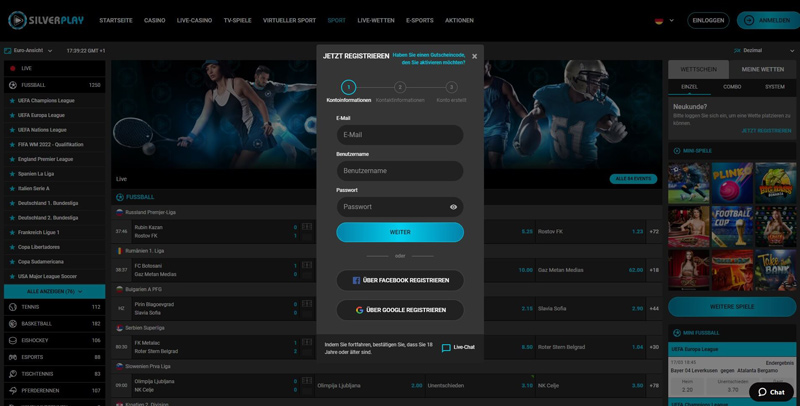Open Basketball sports category
800x406 pixels.
[x=55, y=324]
